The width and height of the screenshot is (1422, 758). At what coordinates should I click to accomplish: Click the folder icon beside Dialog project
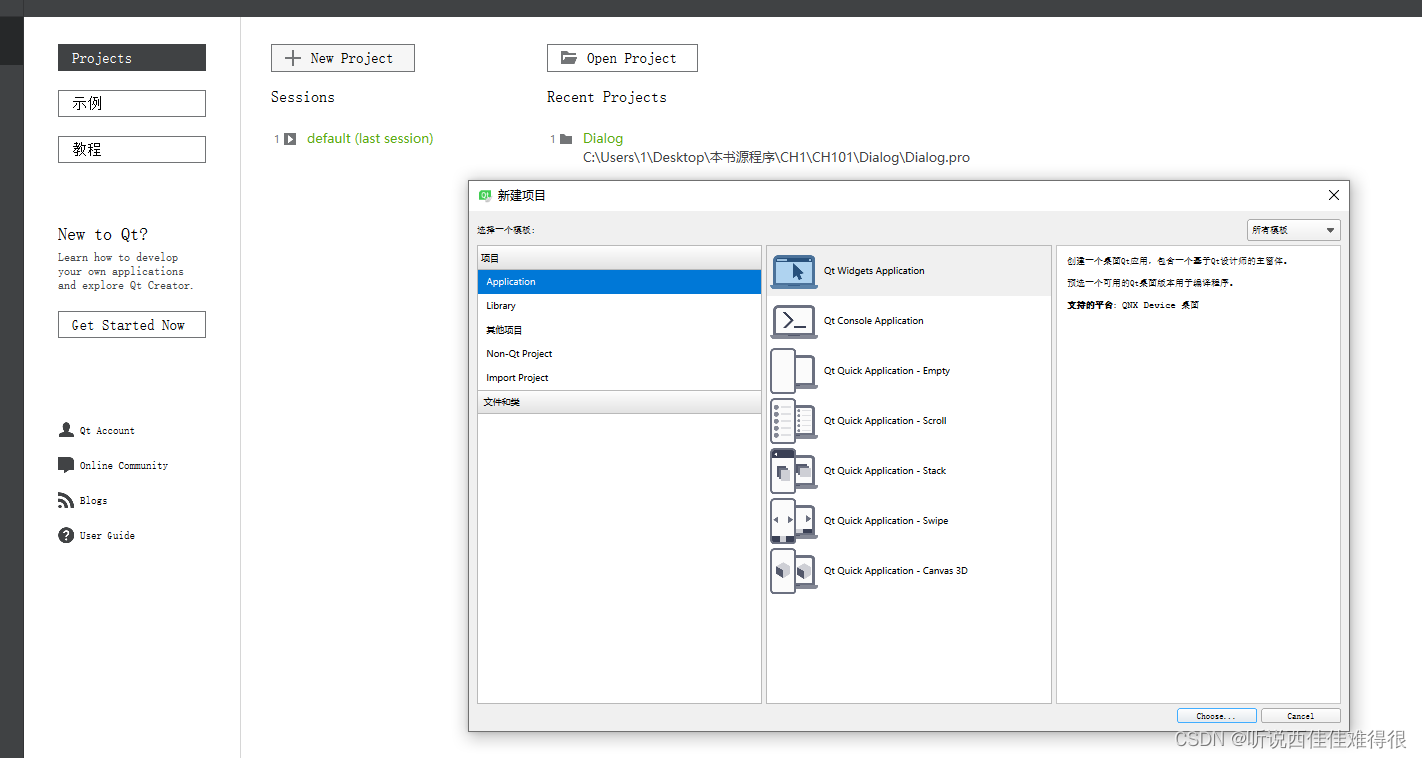(x=566, y=139)
